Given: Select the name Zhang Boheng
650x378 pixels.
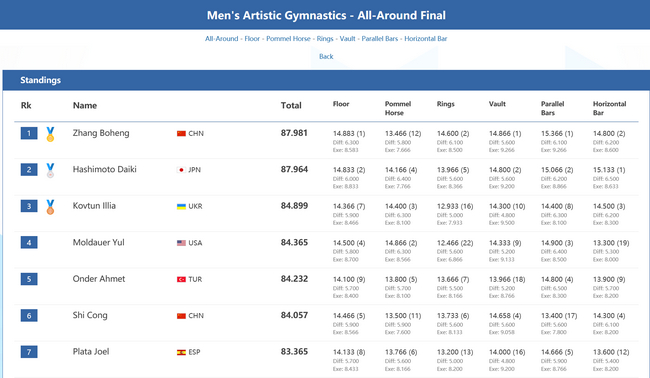Looking at the screenshot, I should click(x=101, y=133).
